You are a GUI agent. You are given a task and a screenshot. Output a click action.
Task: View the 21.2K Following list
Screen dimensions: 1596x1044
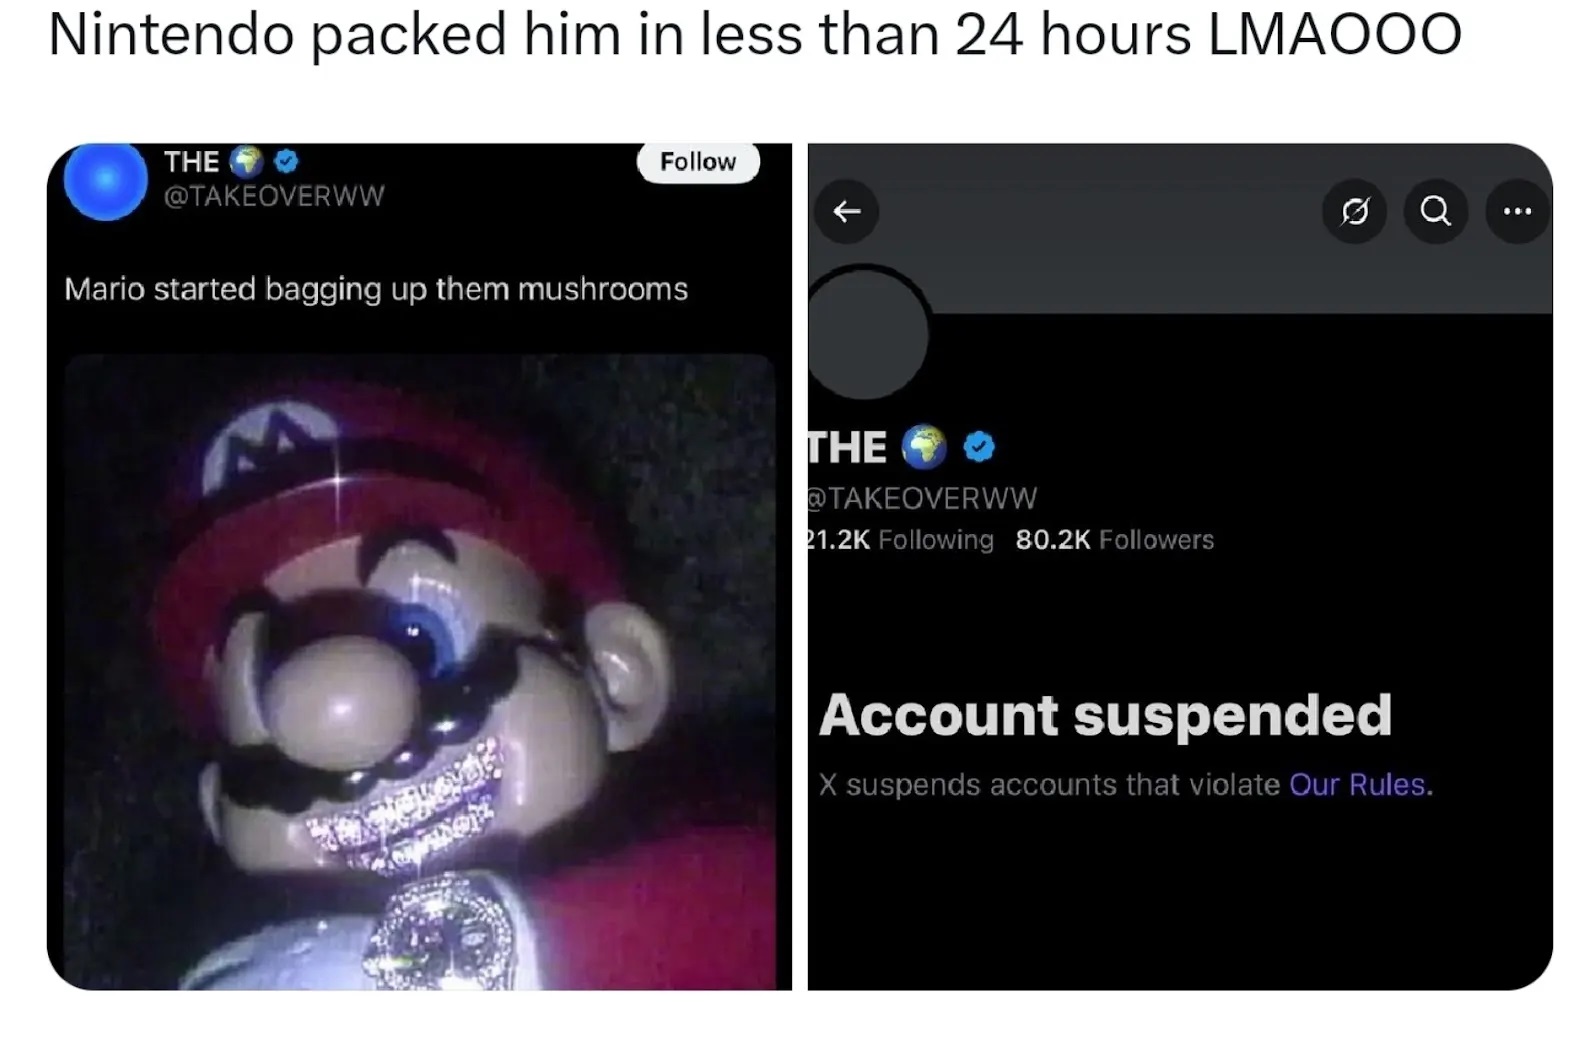tap(901, 540)
